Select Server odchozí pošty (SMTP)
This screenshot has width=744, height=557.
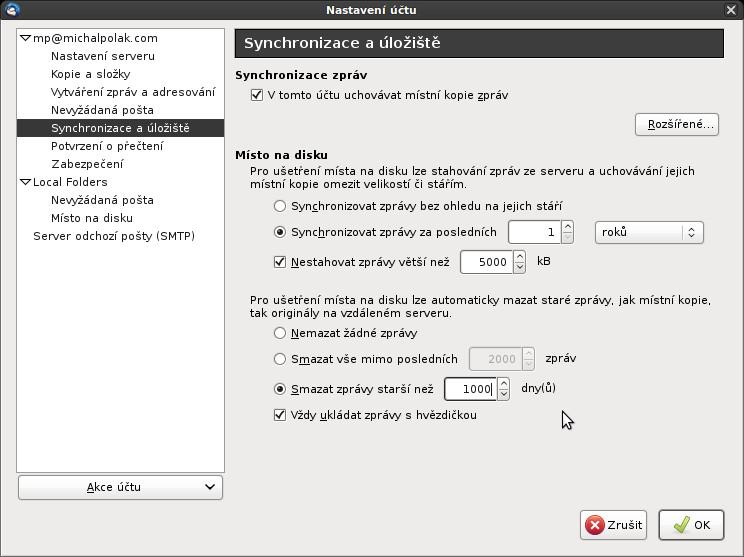pos(114,236)
